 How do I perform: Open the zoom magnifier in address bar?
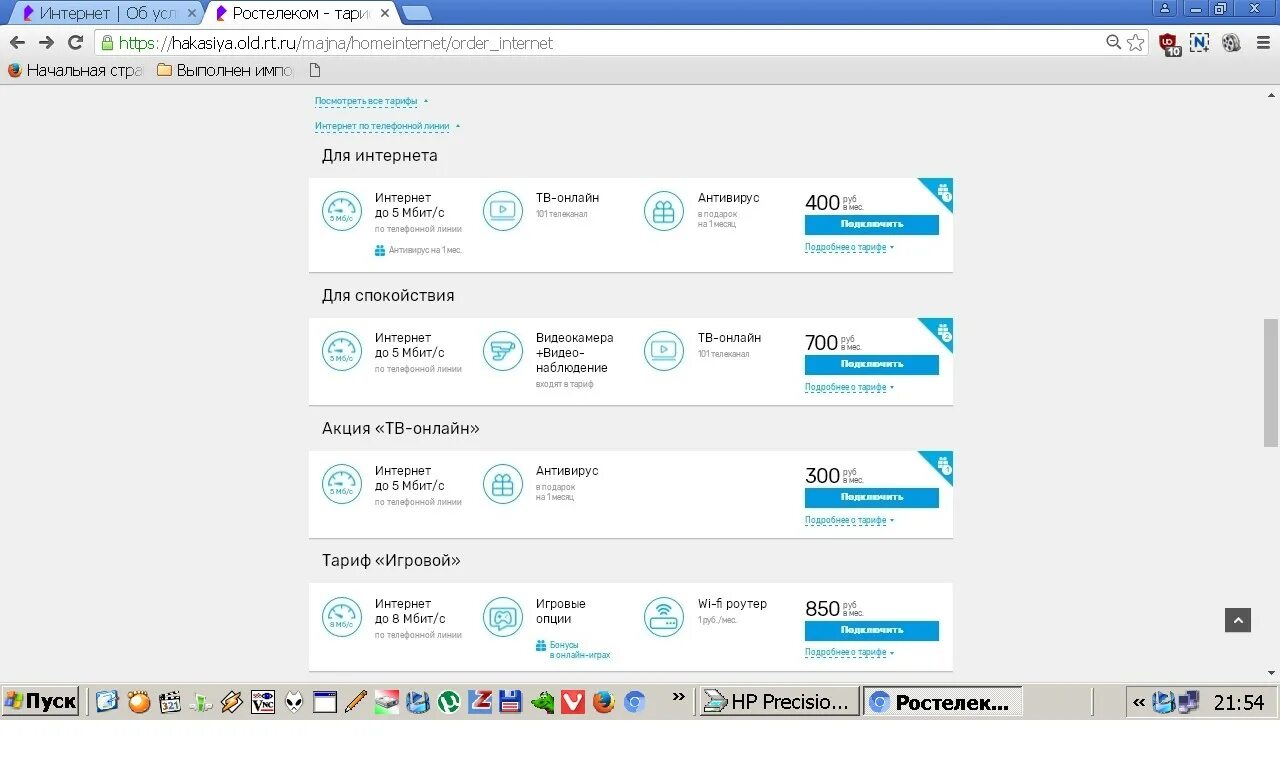pyautogui.click(x=1113, y=43)
